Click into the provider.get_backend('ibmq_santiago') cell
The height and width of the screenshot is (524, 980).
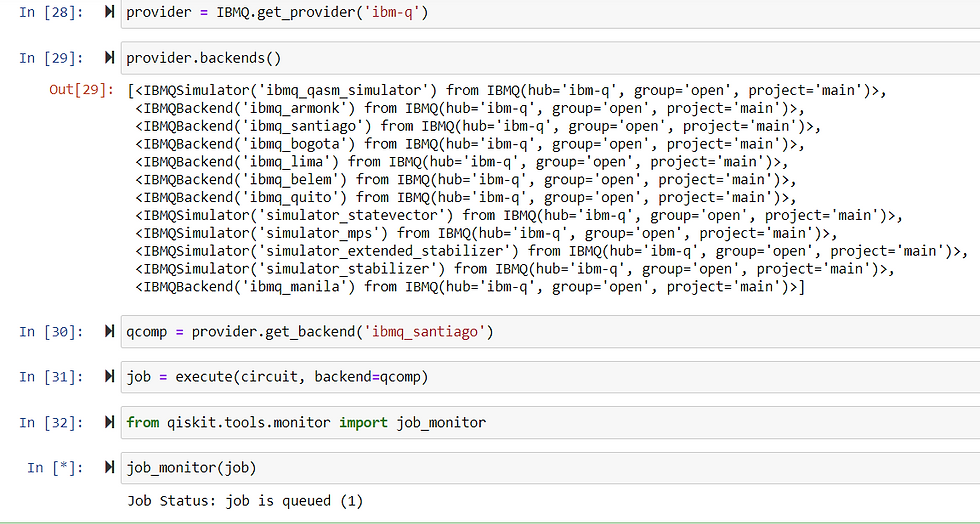(550, 331)
